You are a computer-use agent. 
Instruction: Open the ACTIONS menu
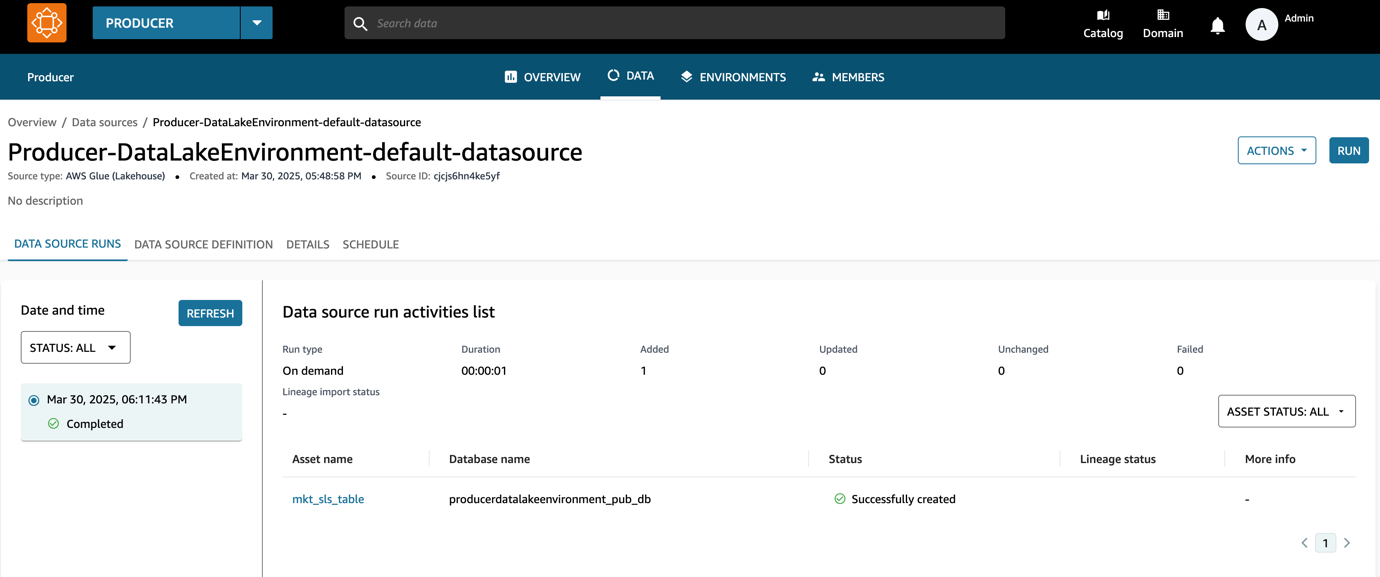pyautogui.click(x=1276, y=150)
